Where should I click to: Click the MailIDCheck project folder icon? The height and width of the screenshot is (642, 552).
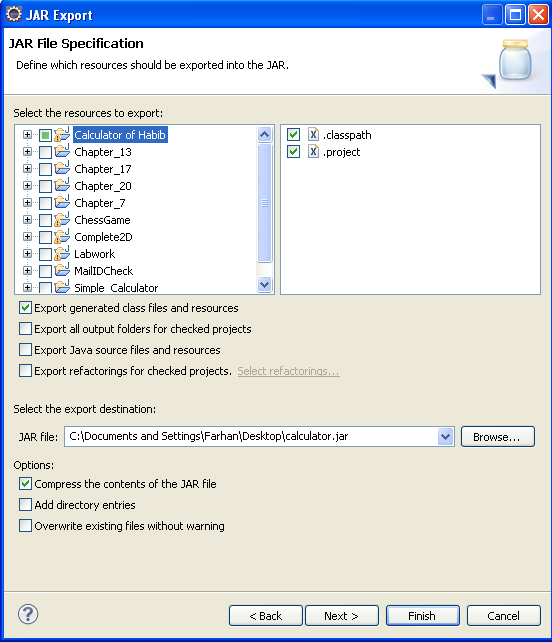pyautogui.click(x=62, y=271)
